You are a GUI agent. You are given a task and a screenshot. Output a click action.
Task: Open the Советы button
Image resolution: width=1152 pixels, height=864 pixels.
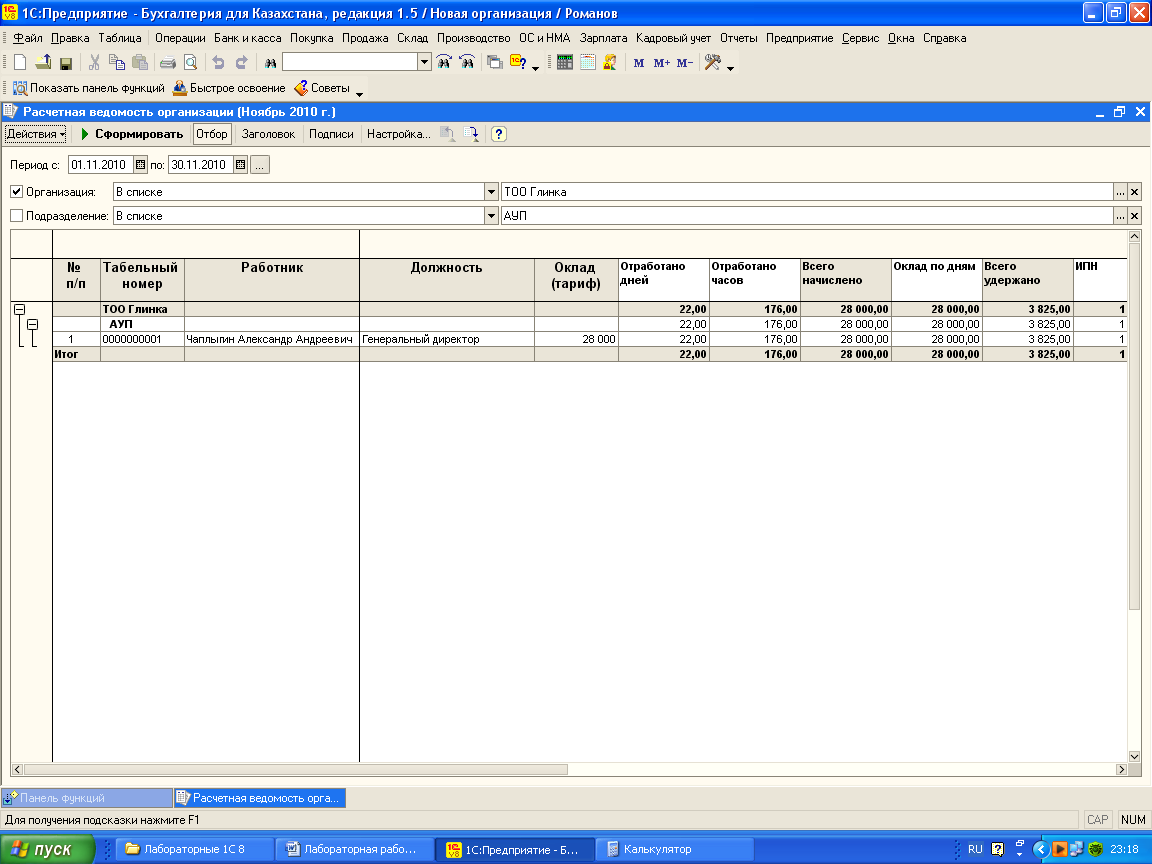pos(322,88)
